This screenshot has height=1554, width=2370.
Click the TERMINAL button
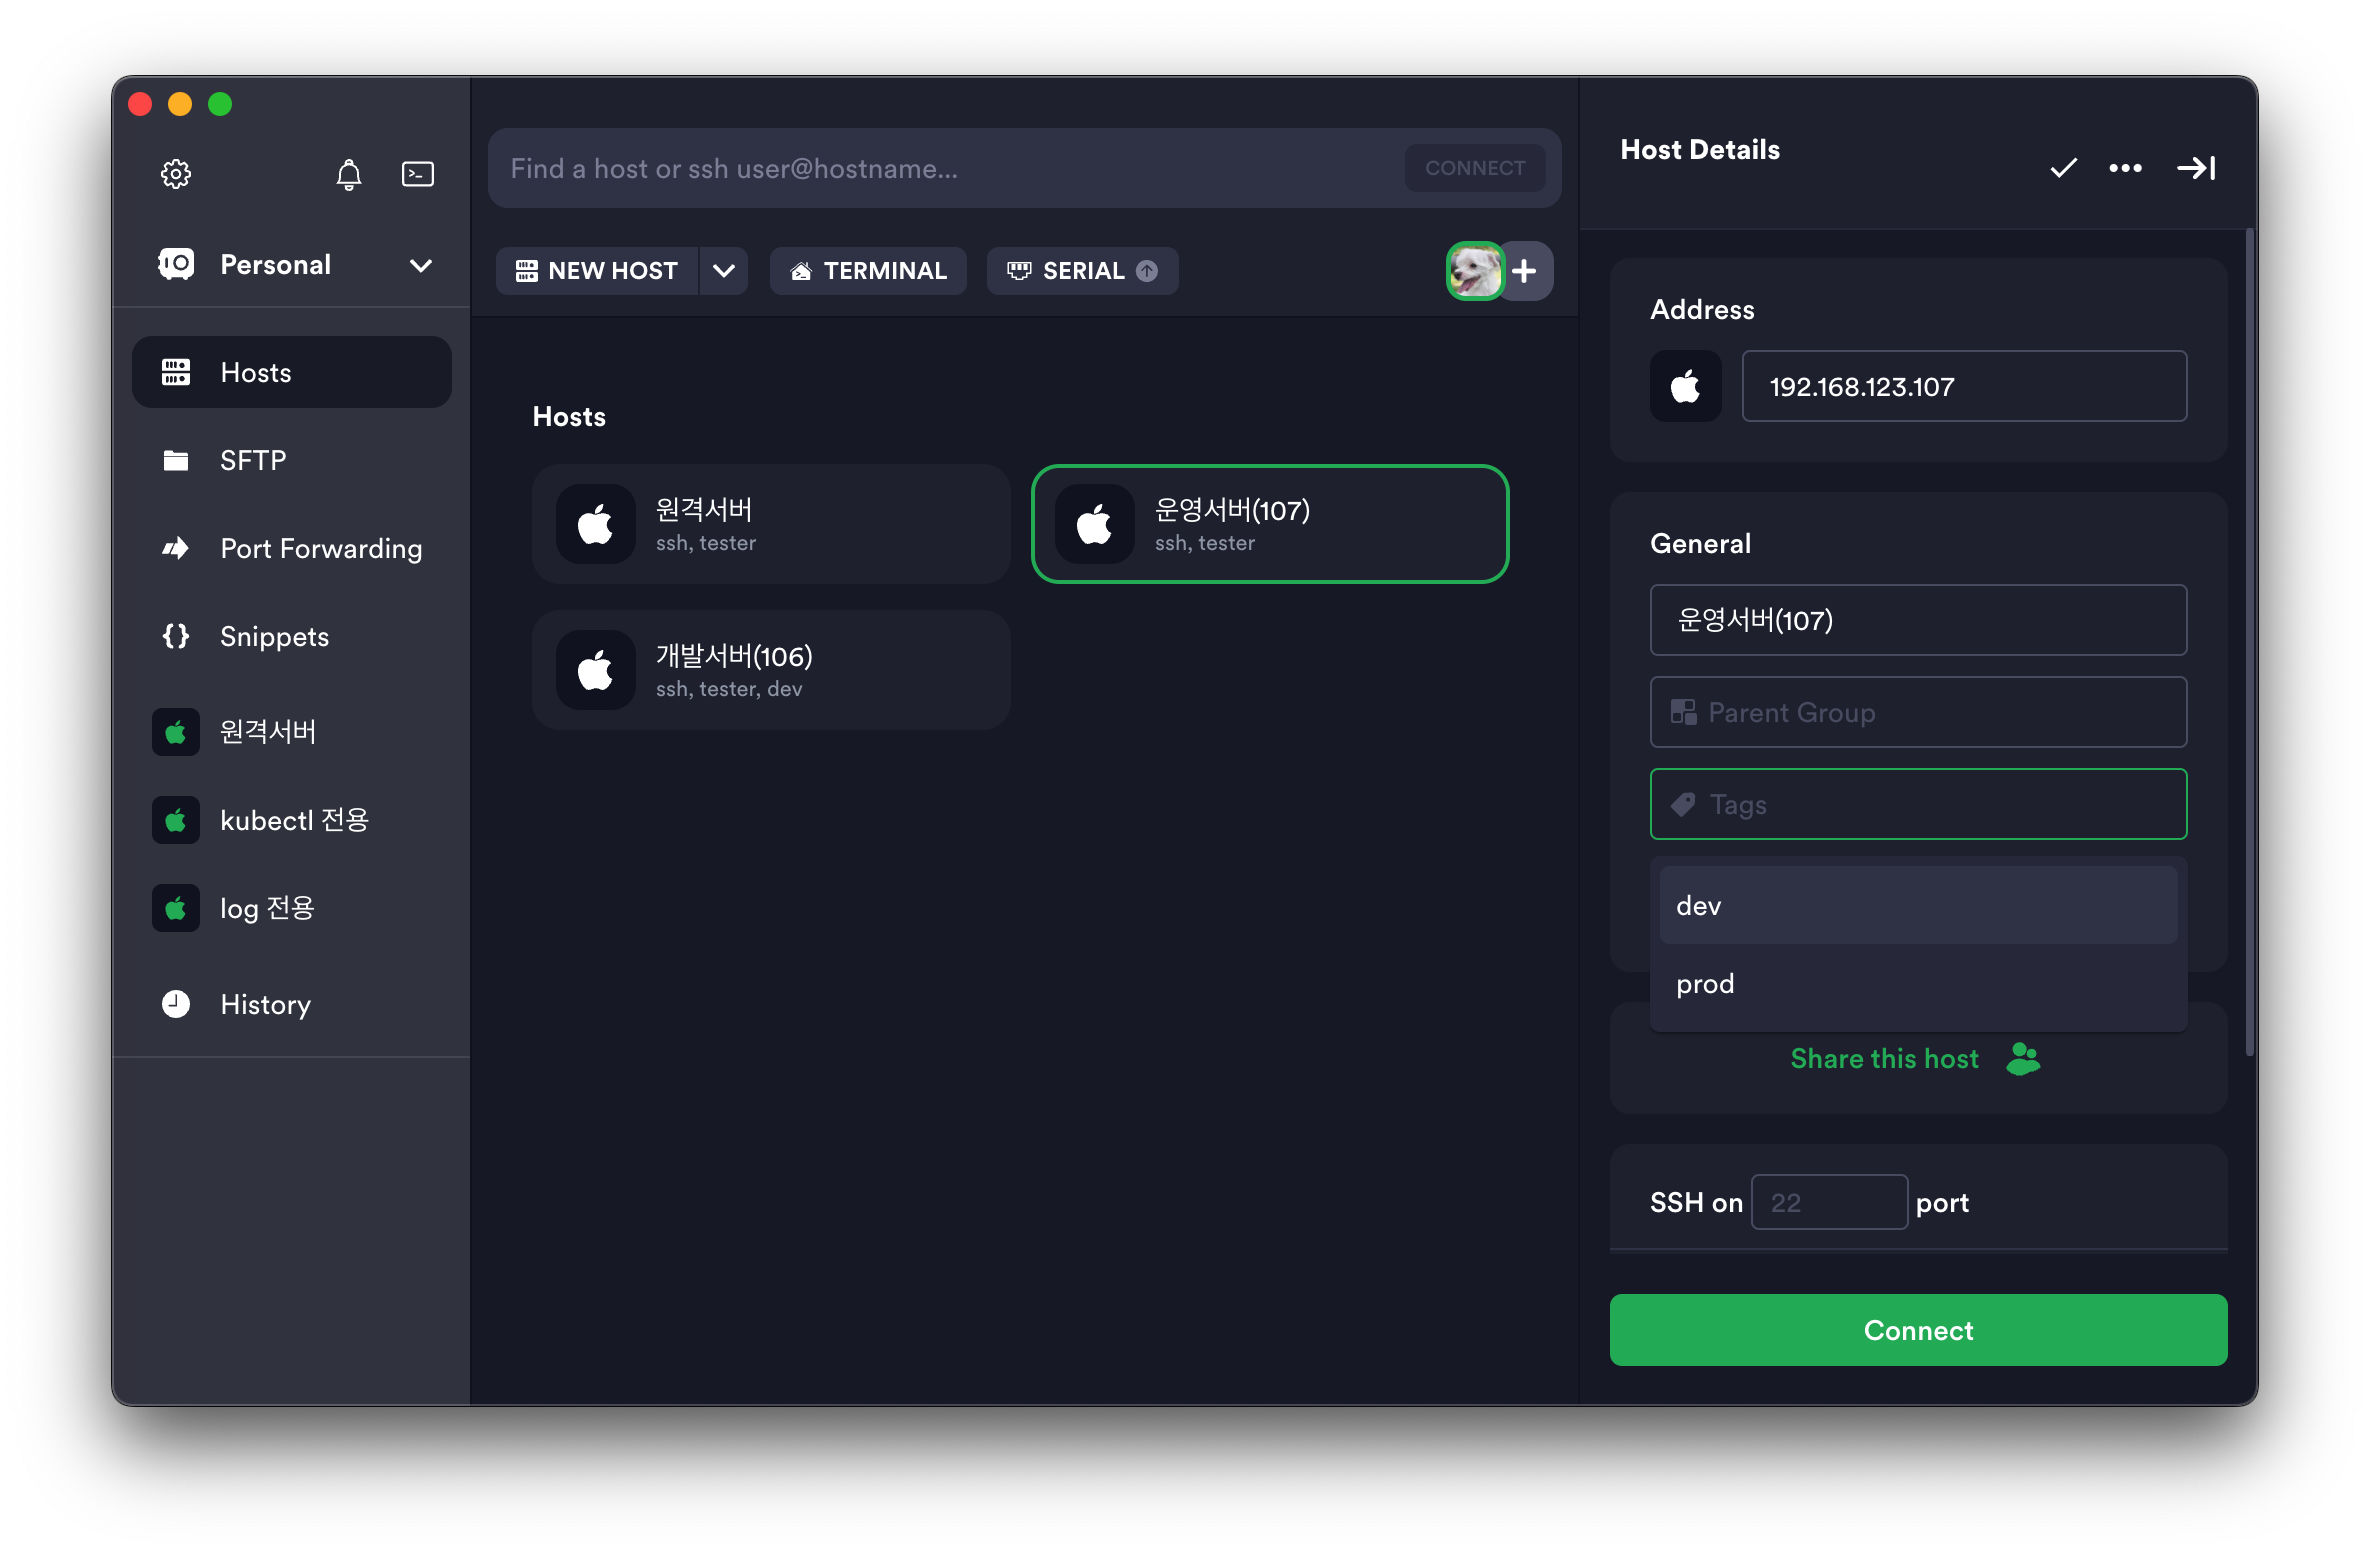click(867, 271)
